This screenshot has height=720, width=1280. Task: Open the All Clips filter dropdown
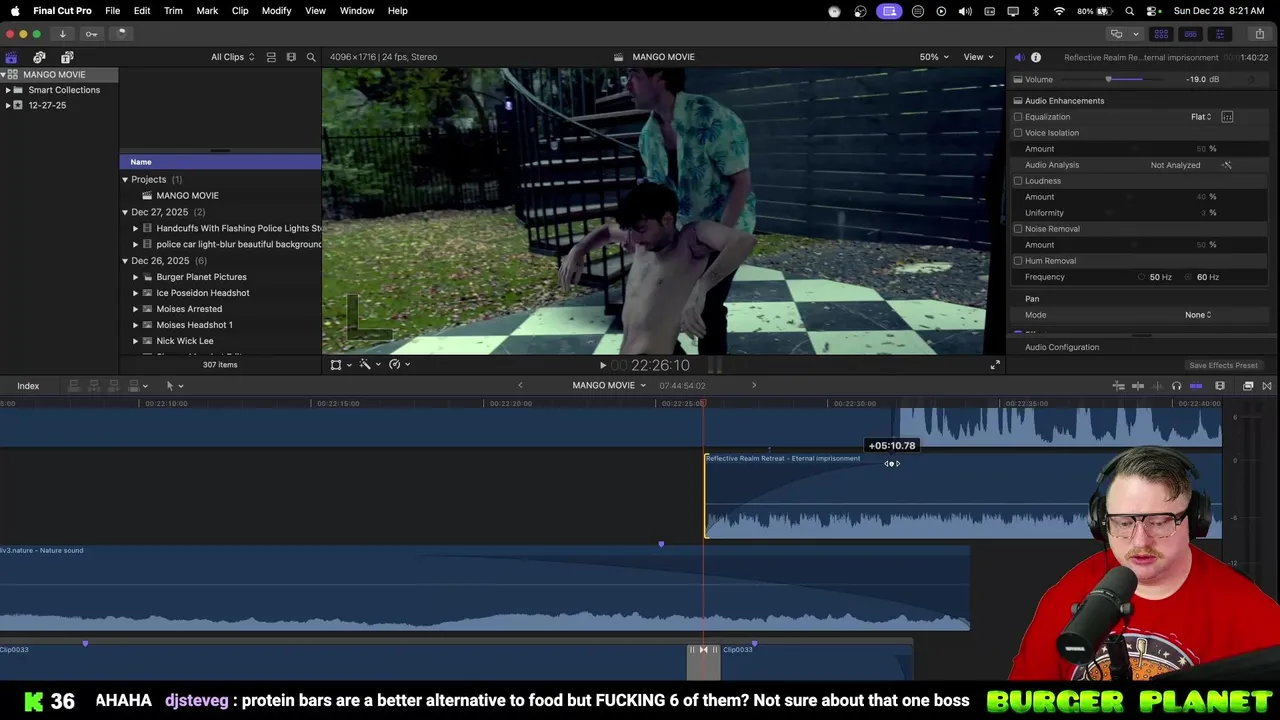[x=232, y=57]
